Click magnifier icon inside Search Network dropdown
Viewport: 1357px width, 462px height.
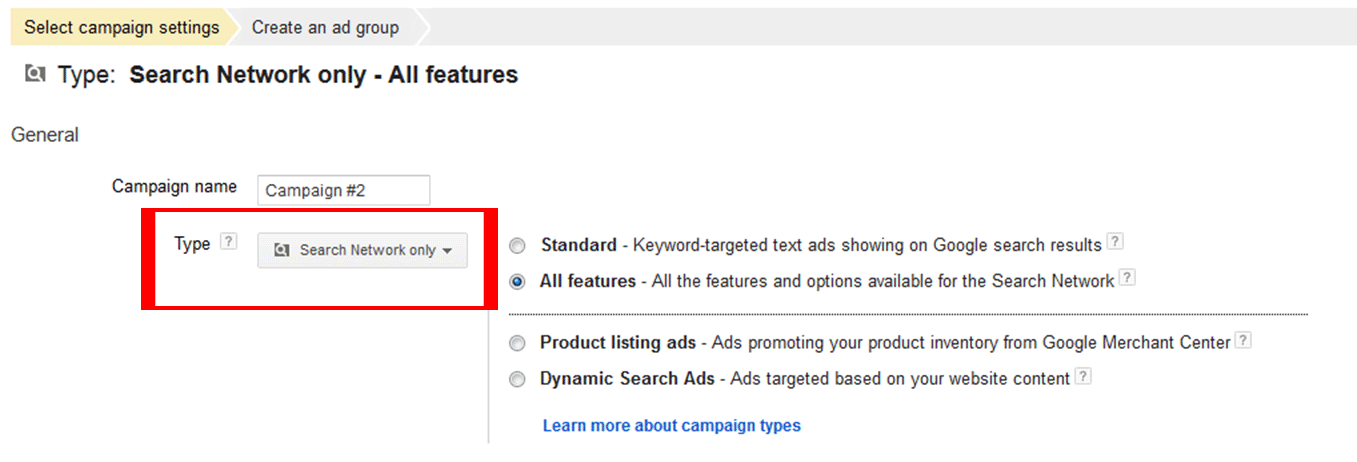(x=282, y=250)
